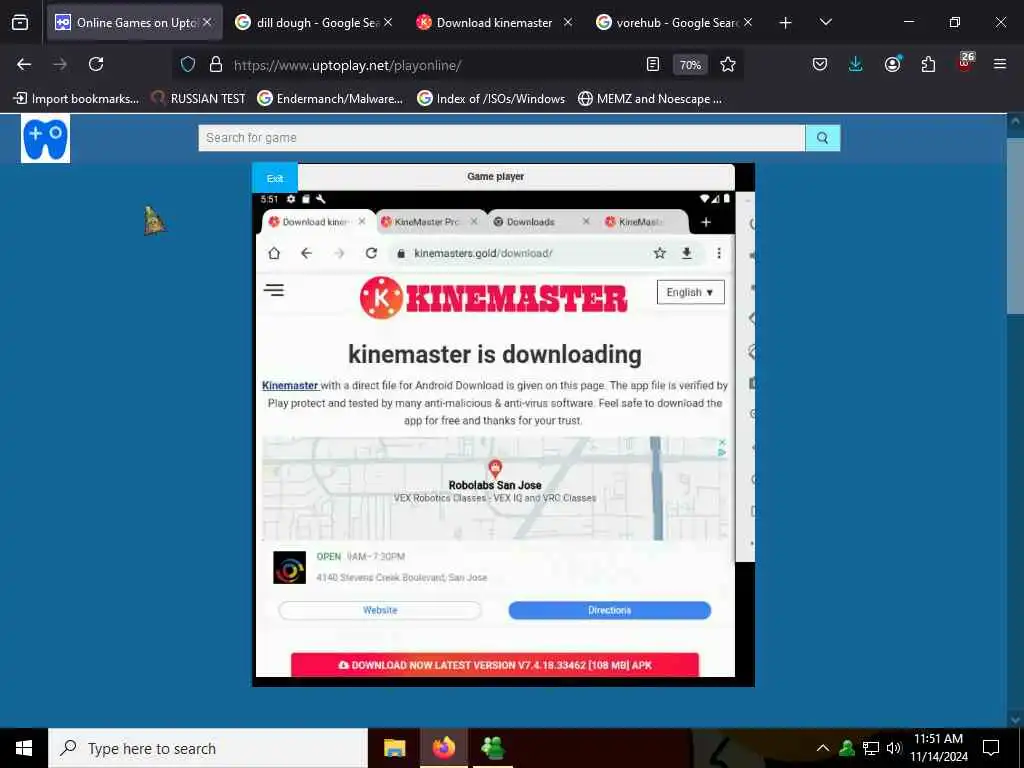Click the cyan game search button

(x=822, y=138)
